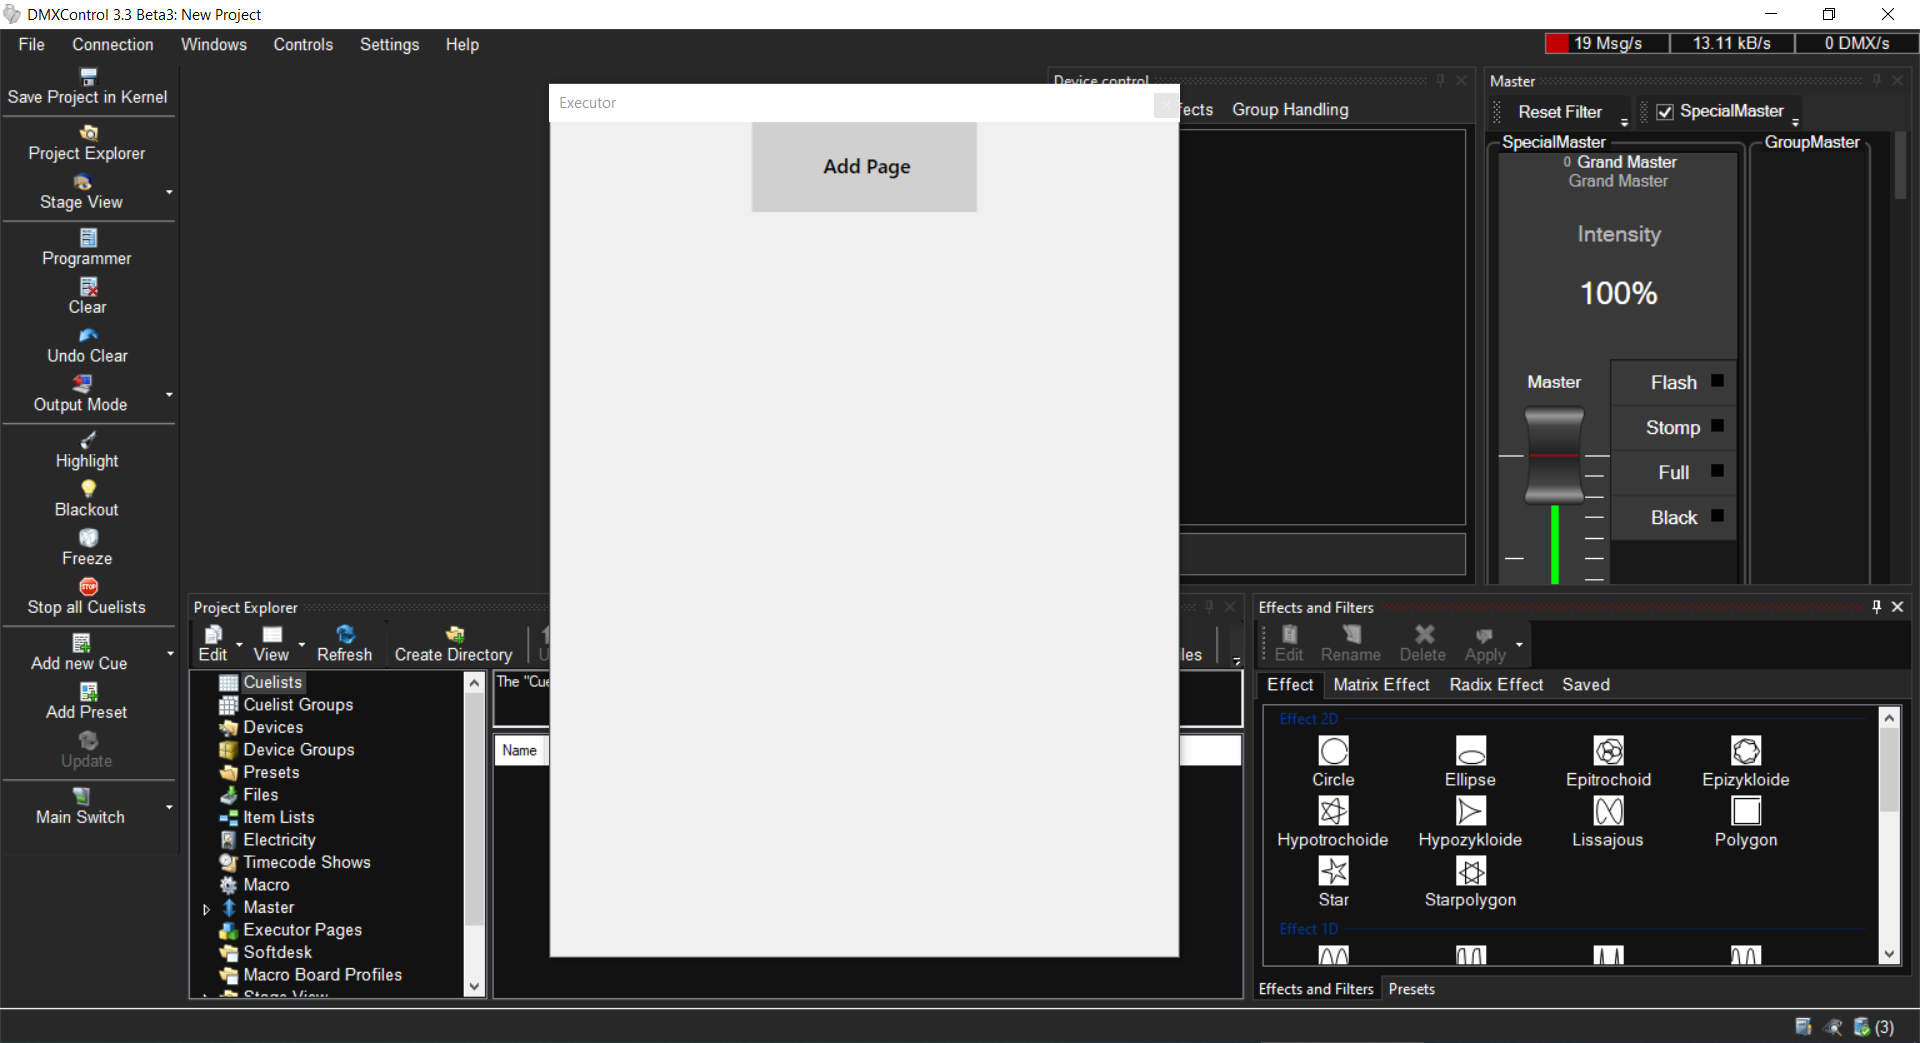The image size is (1920, 1043).
Task: Click the Add Page button
Action: pyautogui.click(x=865, y=167)
